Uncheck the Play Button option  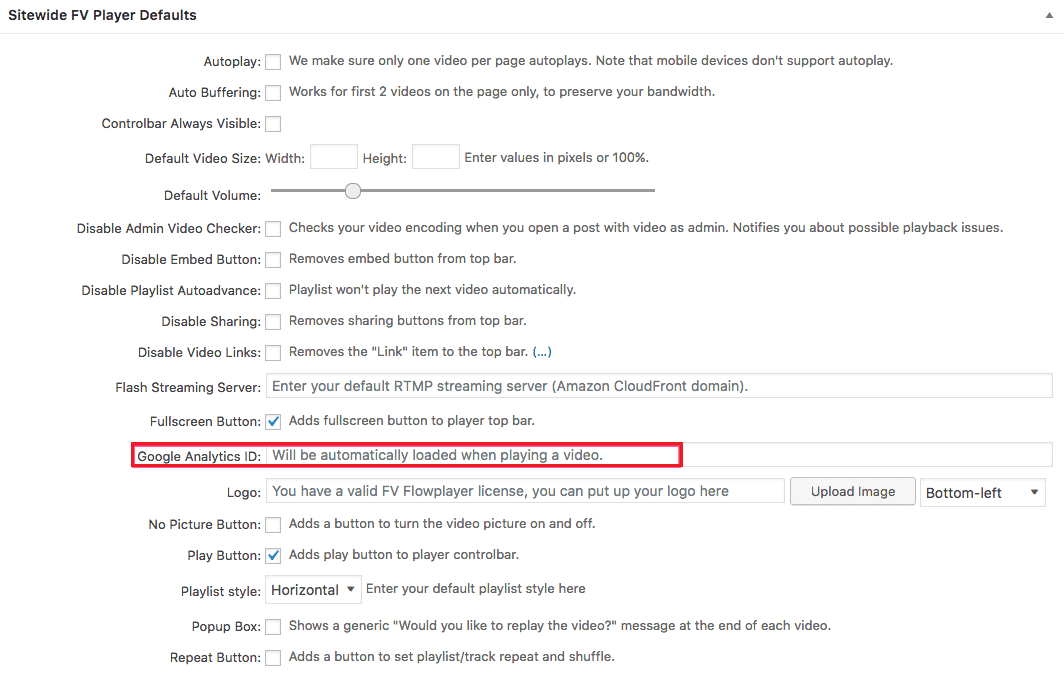click(273, 556)
